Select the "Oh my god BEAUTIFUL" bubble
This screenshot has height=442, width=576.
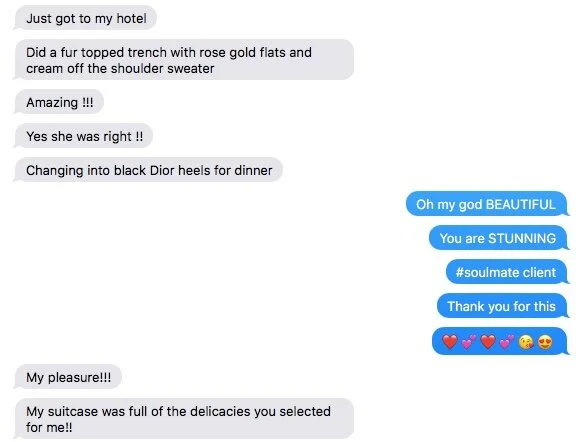[486, 204]
